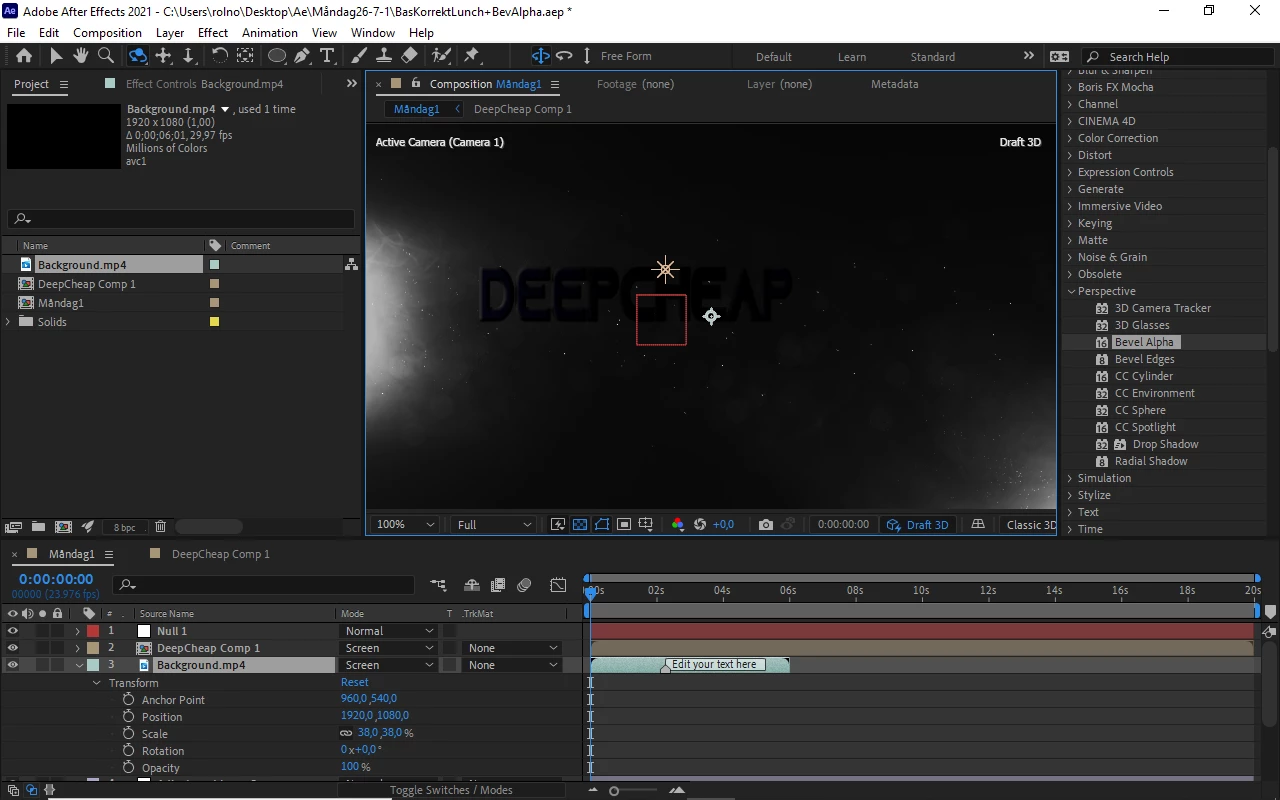Select the Pan Behind anchor point tool
The width and height of the screenshot is (1280, 800).
click(x=245, y=56)
